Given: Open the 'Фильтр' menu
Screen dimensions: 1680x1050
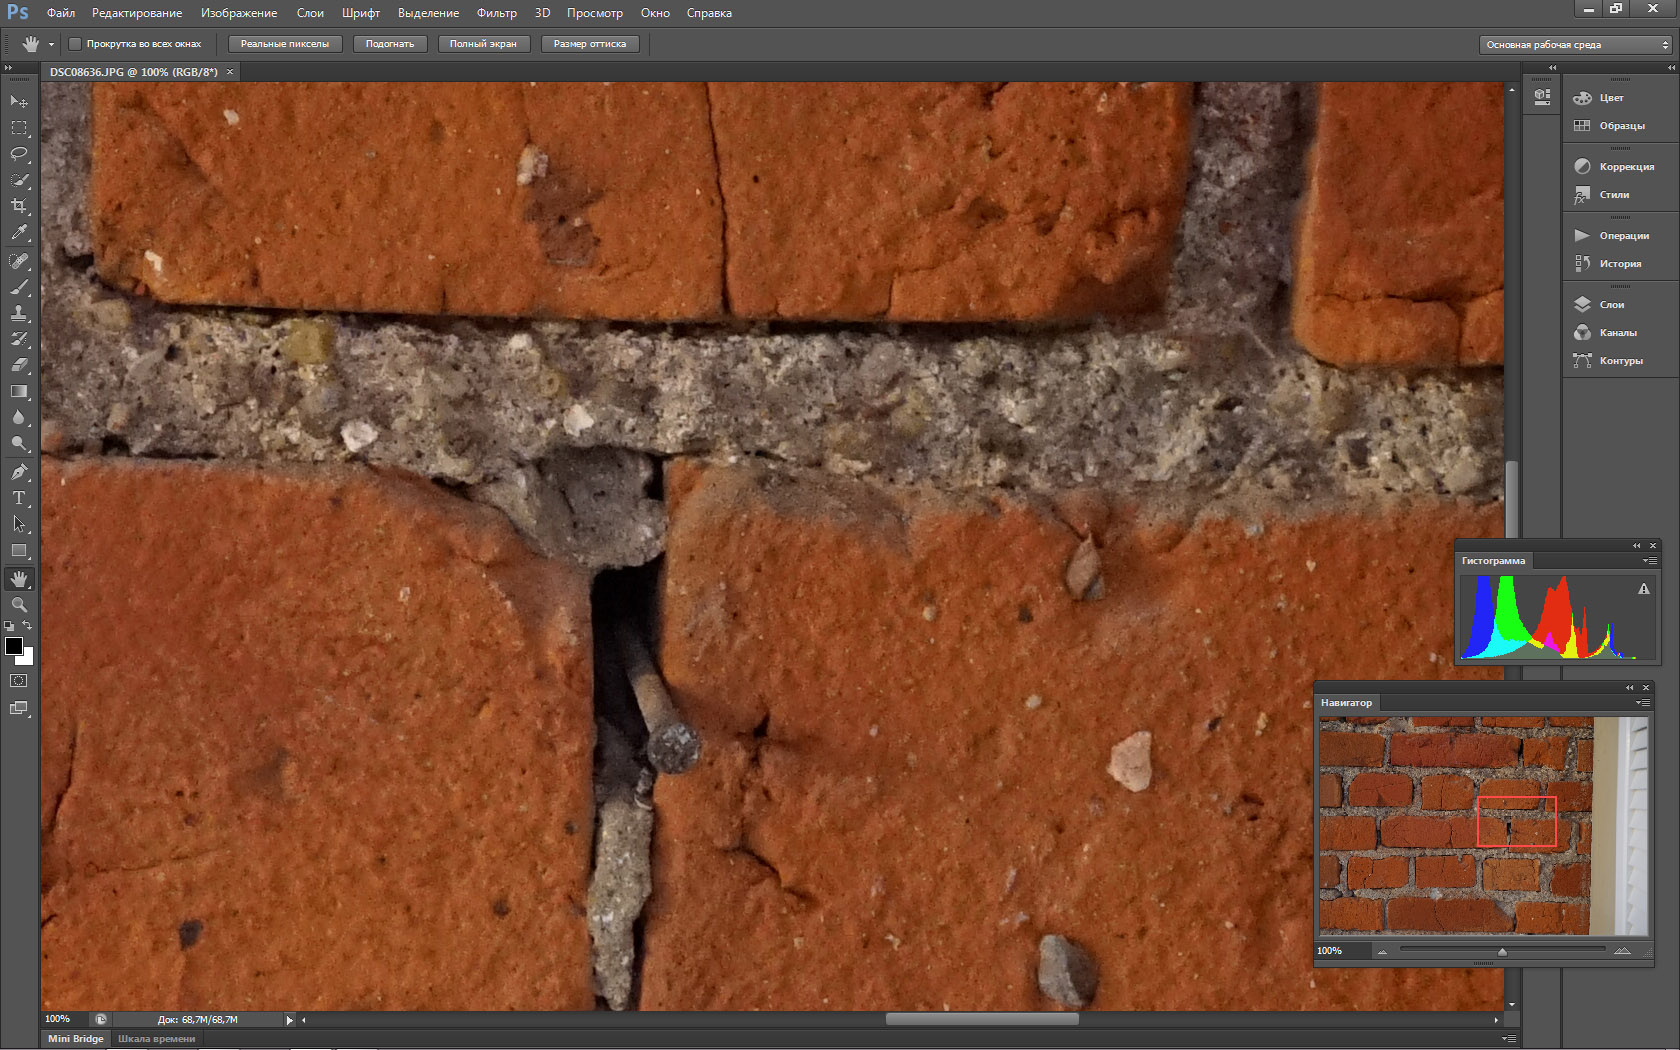Looking at the screenshot, I should (x=496, y=13).
